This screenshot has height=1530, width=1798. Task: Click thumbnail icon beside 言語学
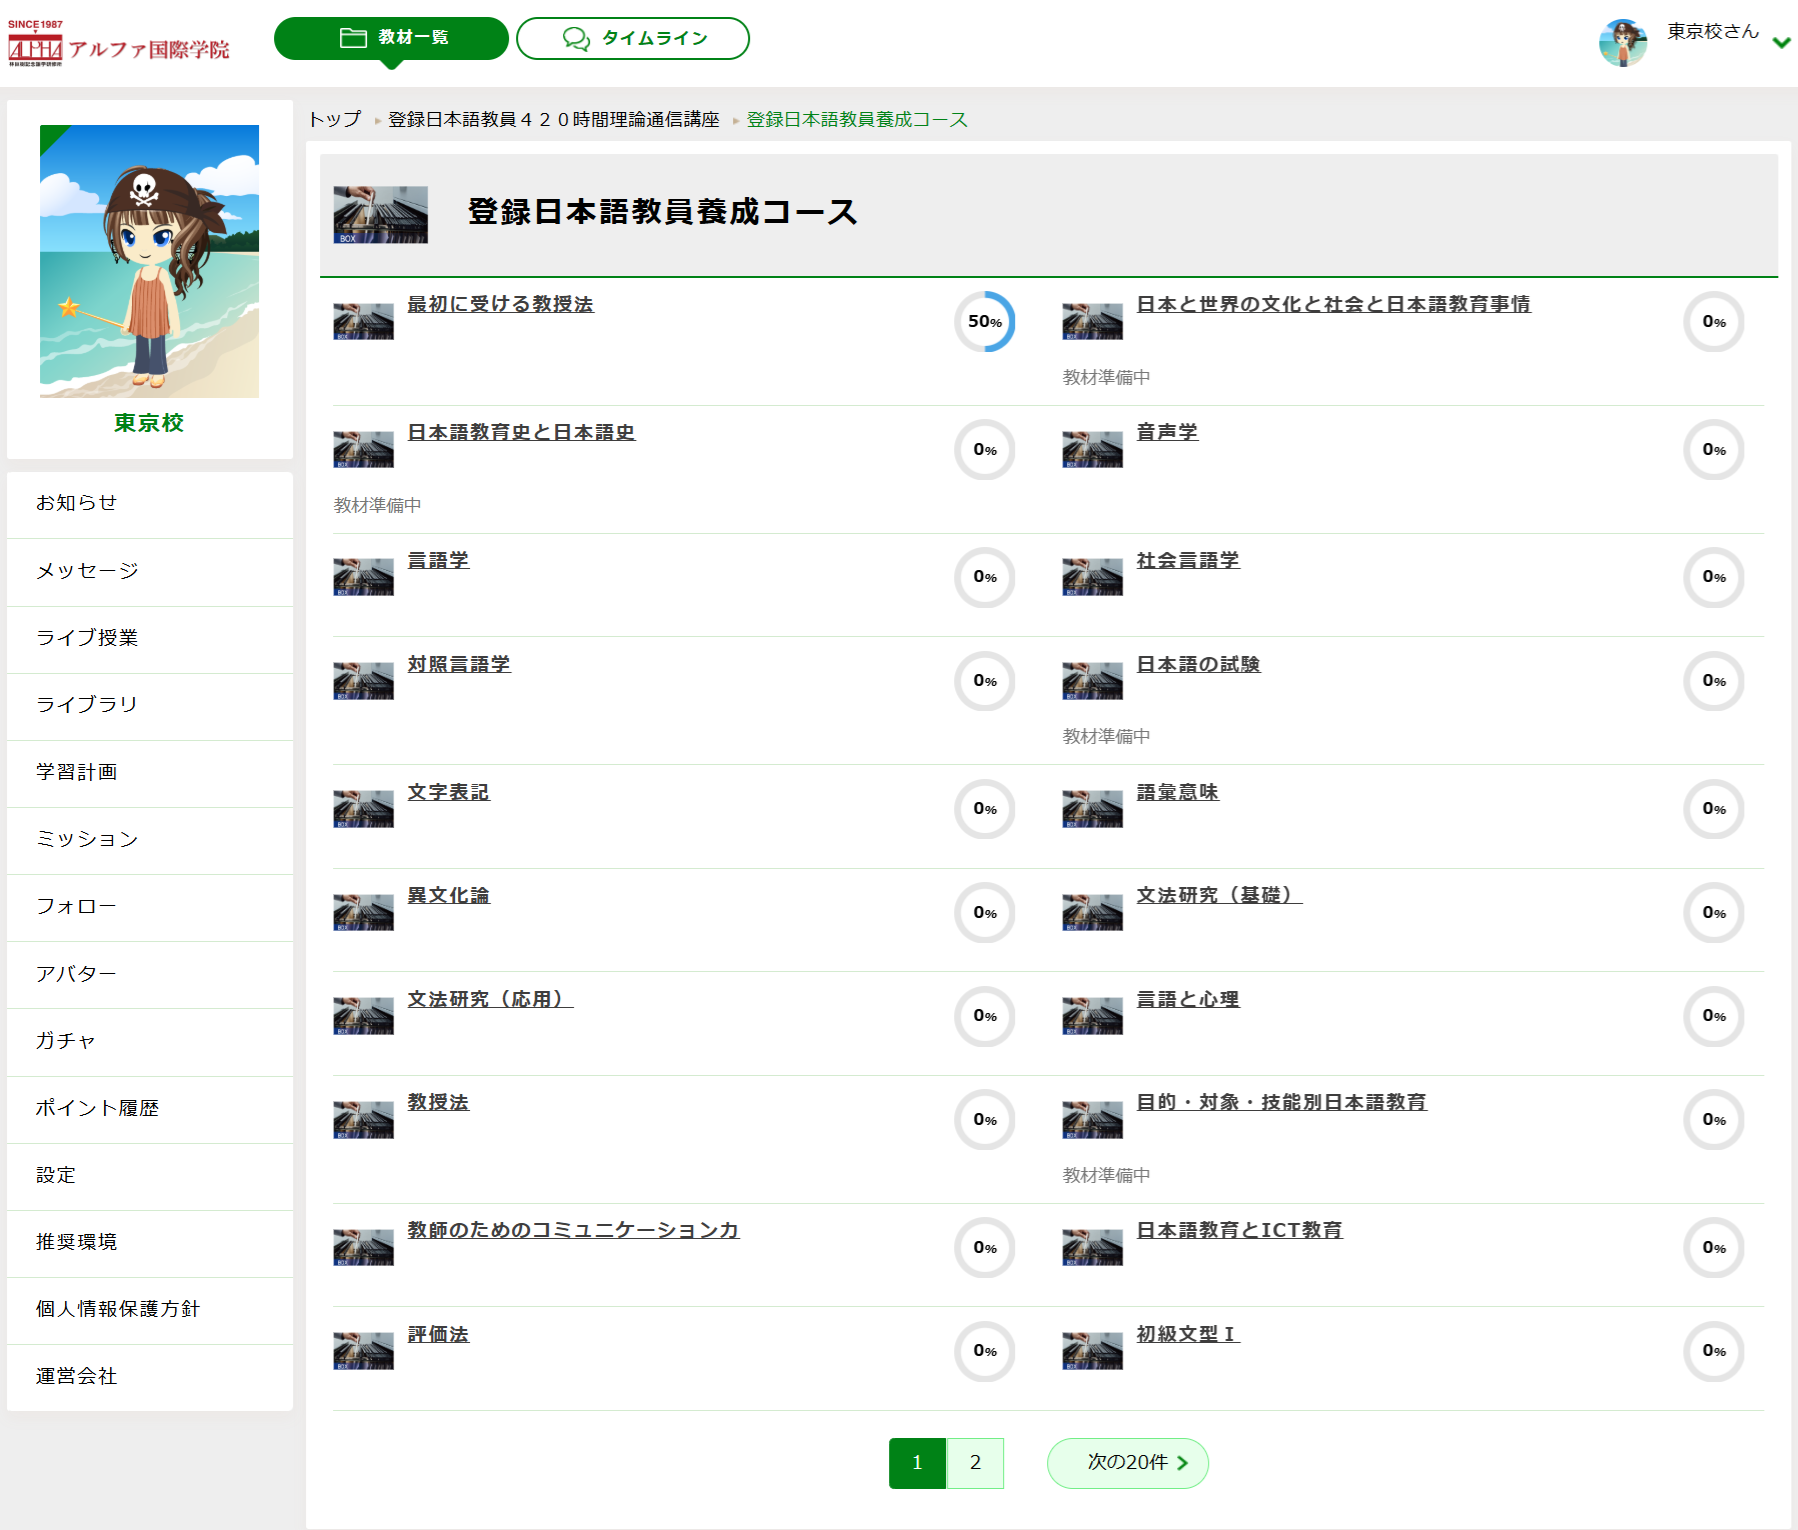(x=363, y=578)
